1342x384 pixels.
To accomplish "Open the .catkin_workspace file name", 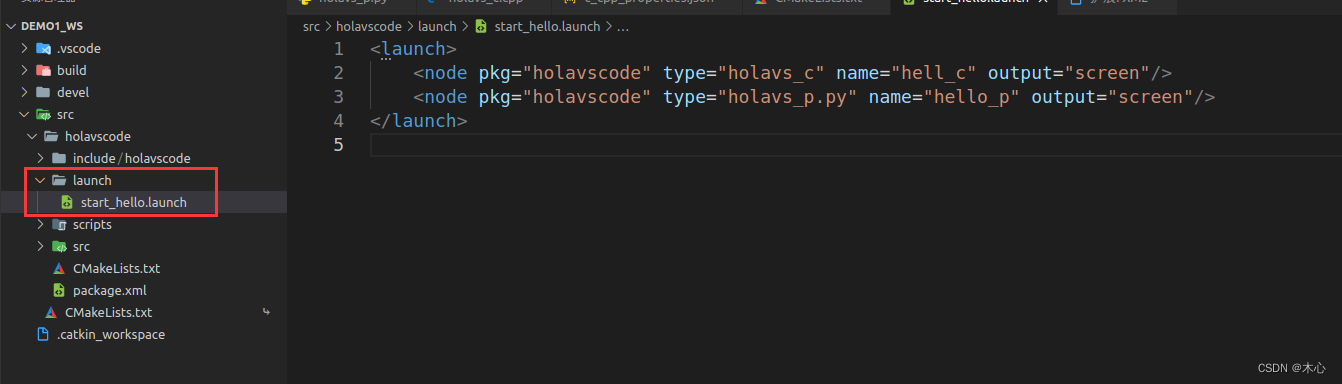I will (111, 334).
